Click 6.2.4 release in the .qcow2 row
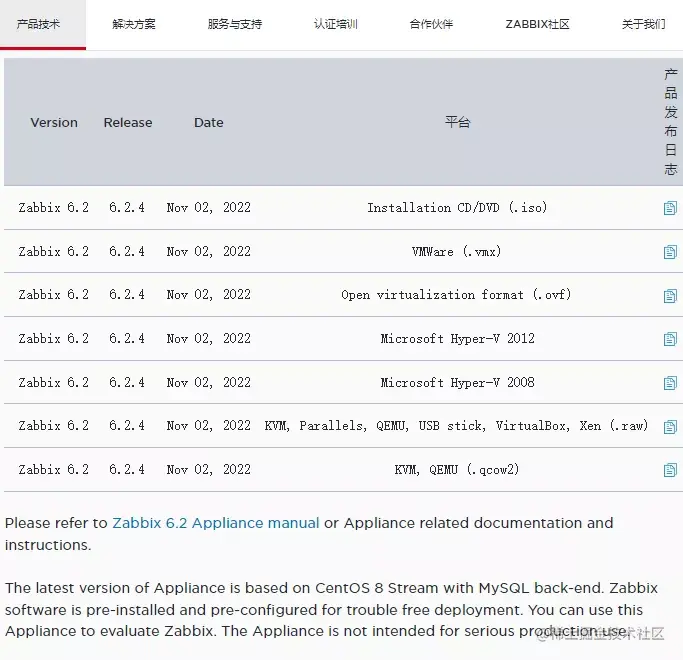This screenshot has width=683, height=660. [127, 470]
